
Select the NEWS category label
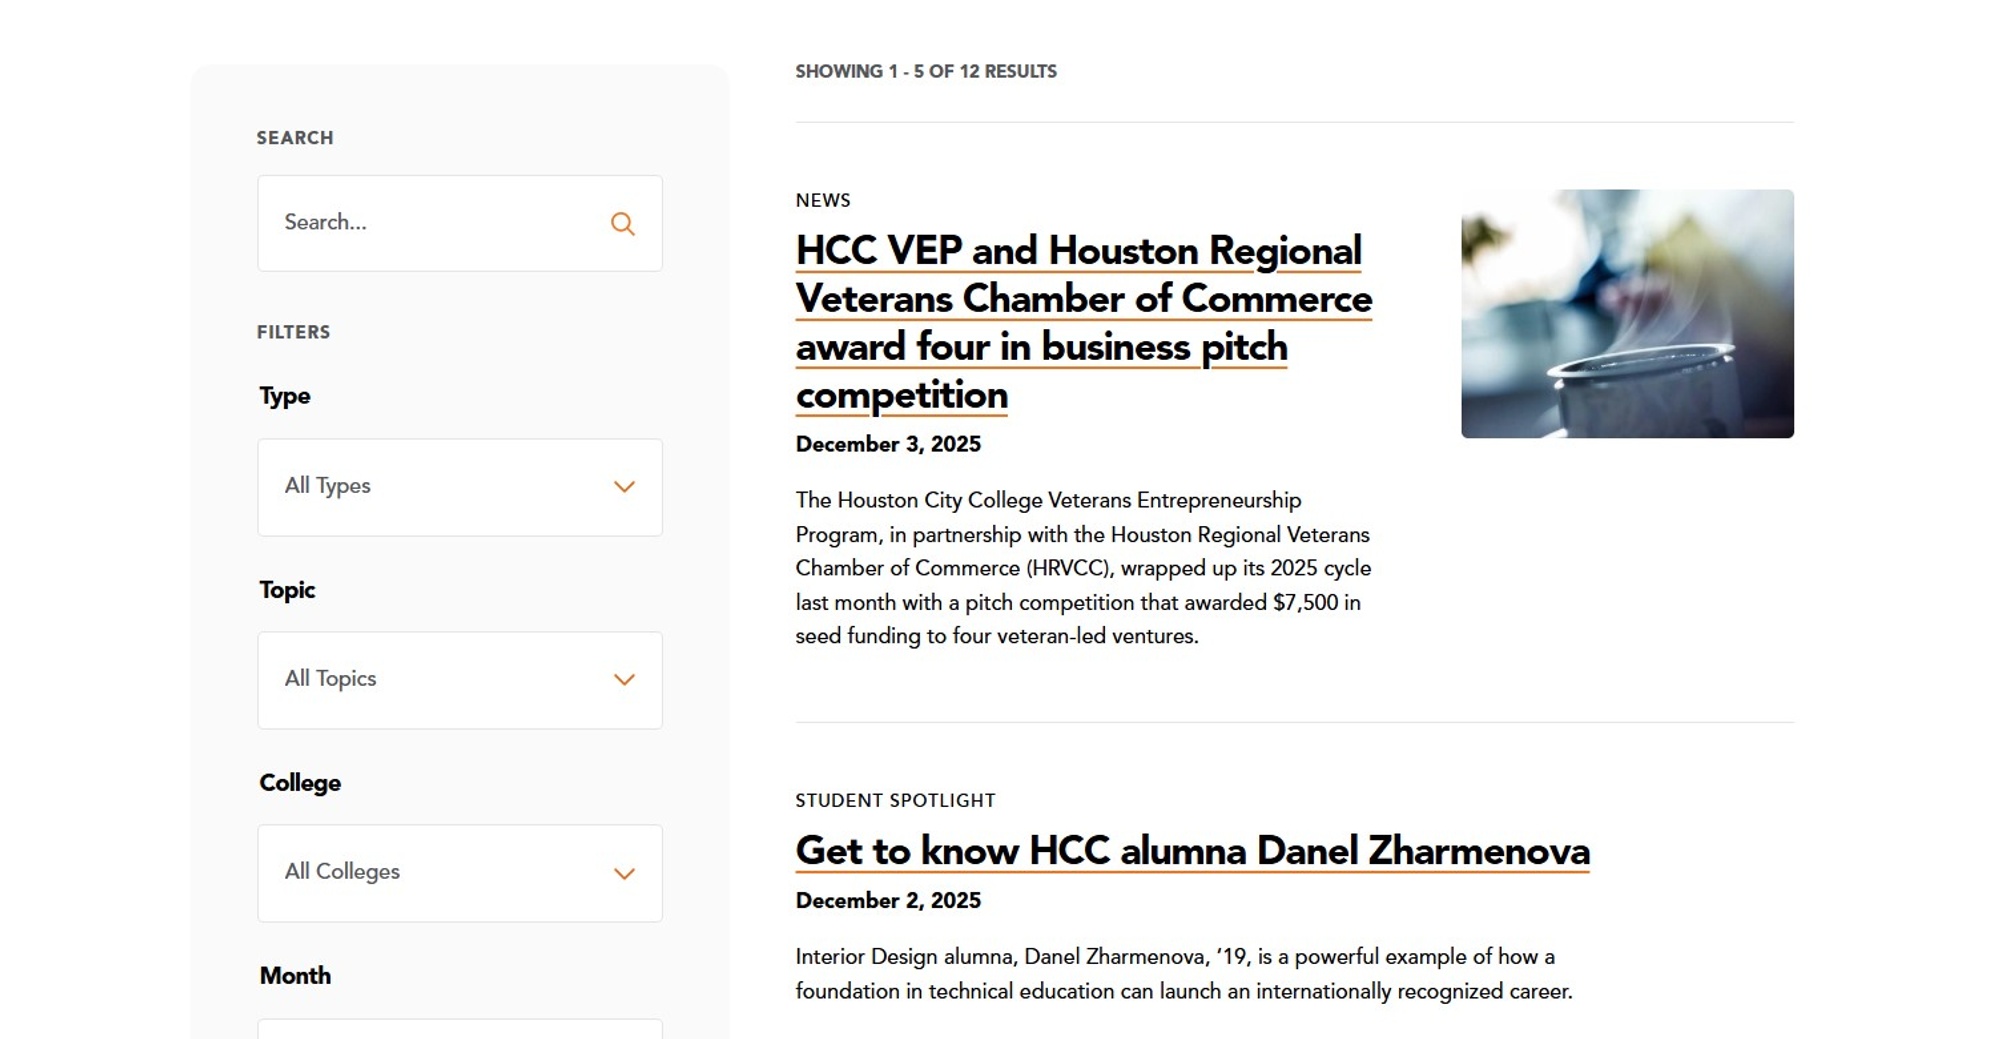(x=822, y=200)
